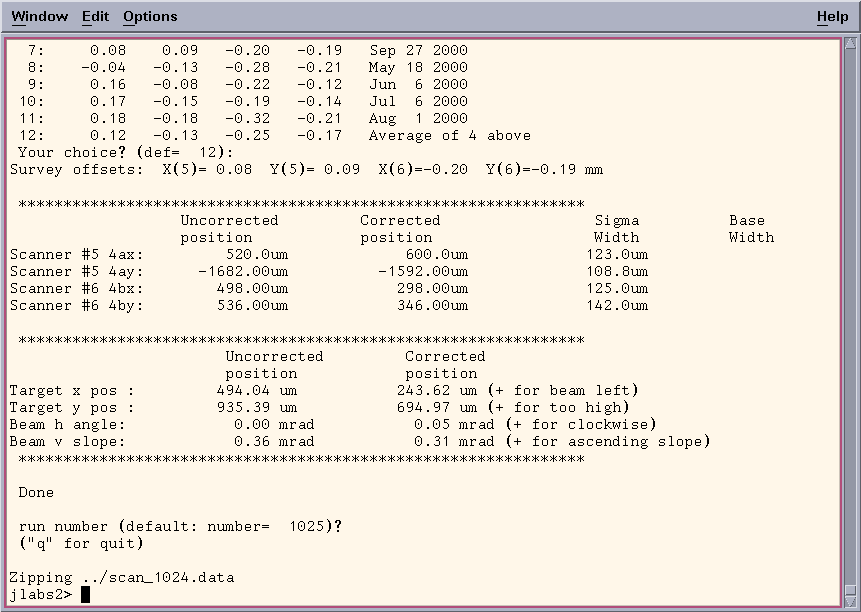This screenshot has width=861, height=612.
Task: Click the date Aug 1 2000
Action: (x=418, y=119)
